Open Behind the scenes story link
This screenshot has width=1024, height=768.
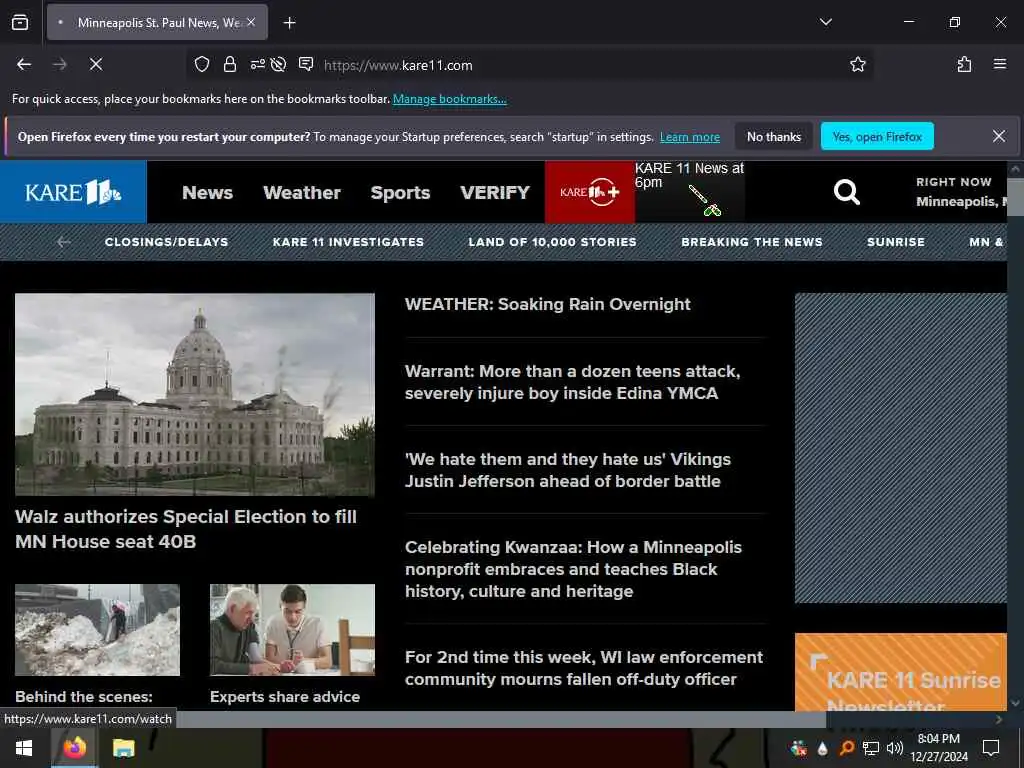[x=84, y=697]
